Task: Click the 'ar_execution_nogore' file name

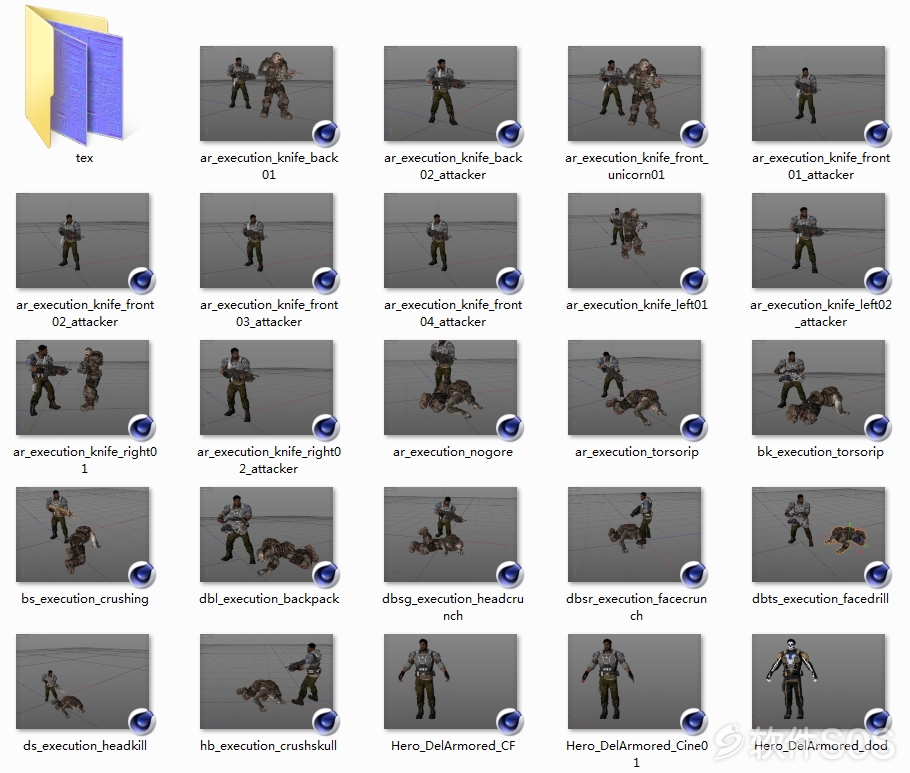Action: (x=453, y=451)
